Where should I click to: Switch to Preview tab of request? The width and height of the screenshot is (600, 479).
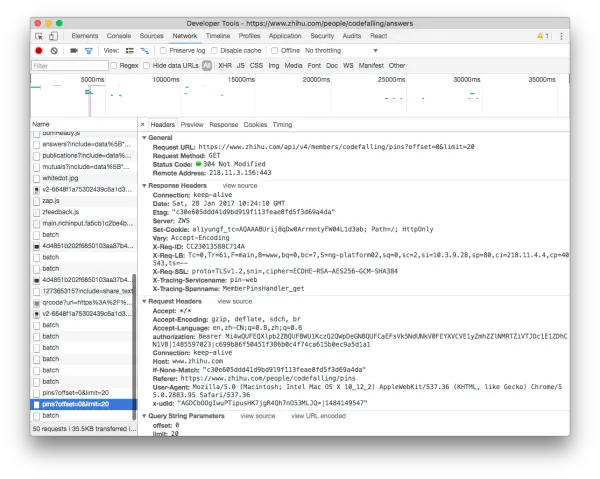click(x=192, y=125)
